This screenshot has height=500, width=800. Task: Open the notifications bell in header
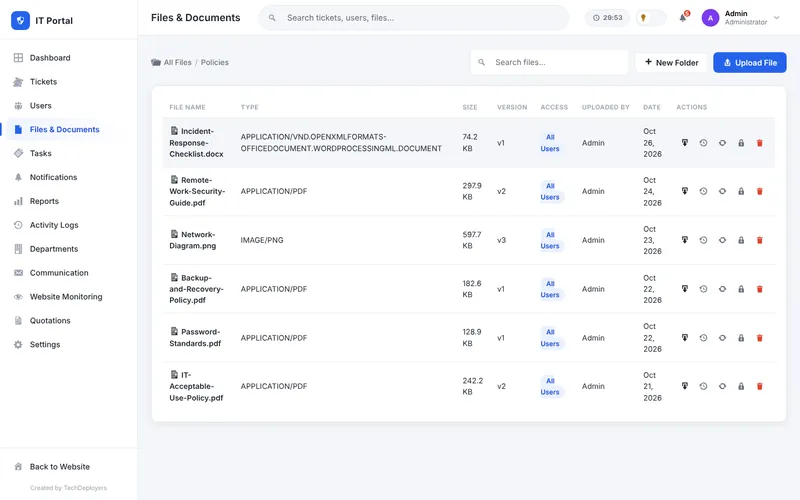pos(683,18)
